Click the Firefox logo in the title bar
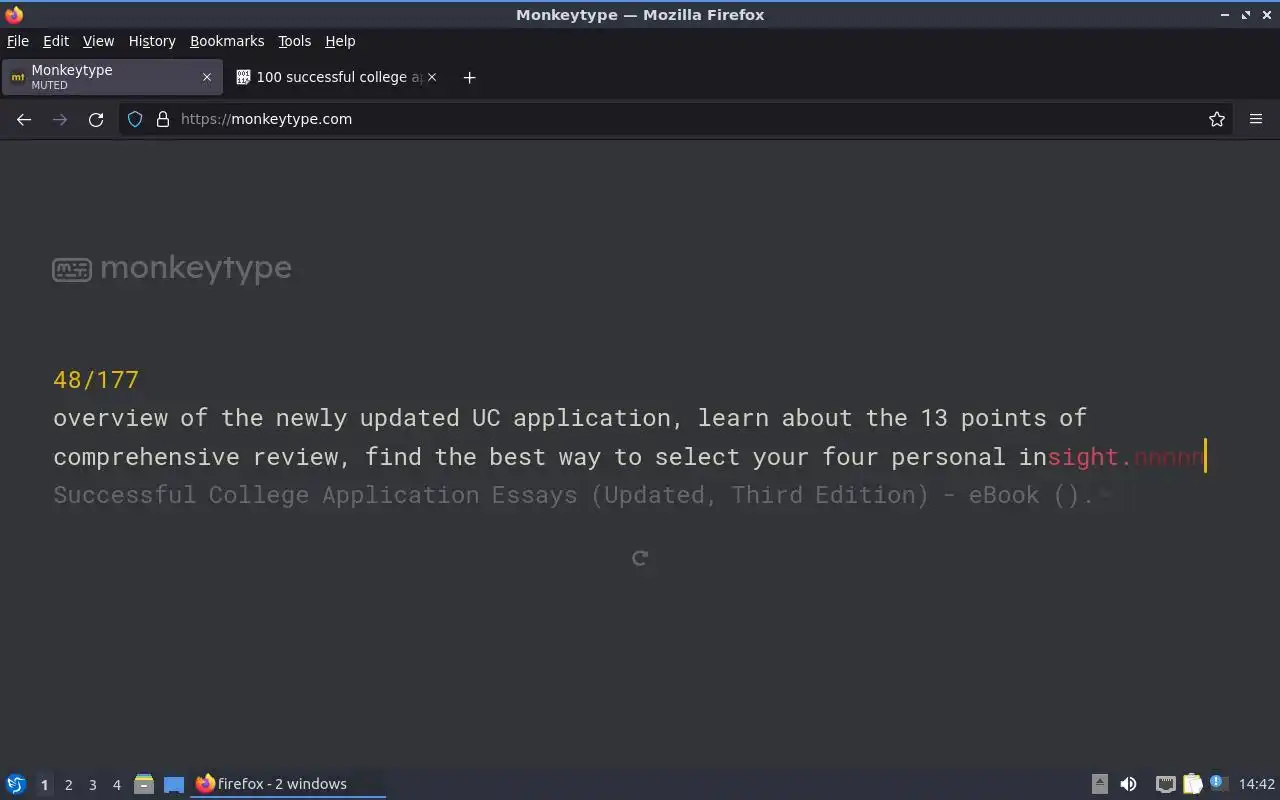1280x800 pixels. 14,15
